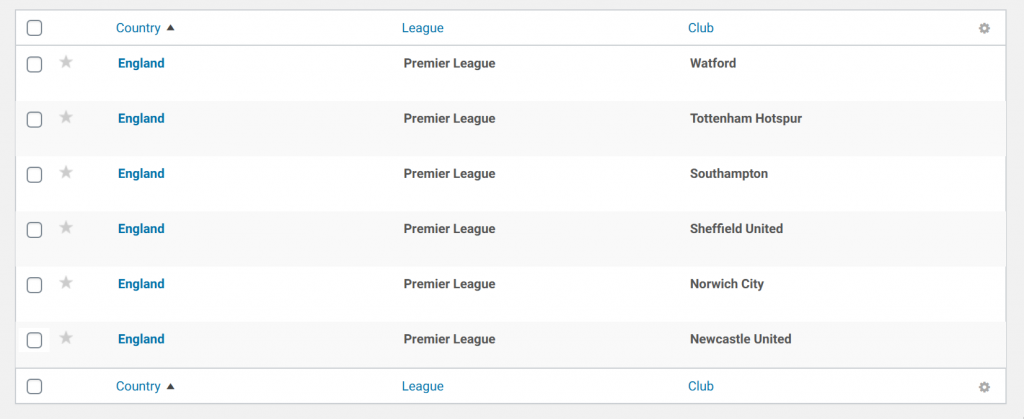Viewport: 1024px width, 419px height.
Task: Click the footer Club column label
Action: pyautogui.click(x=700, y=386)
